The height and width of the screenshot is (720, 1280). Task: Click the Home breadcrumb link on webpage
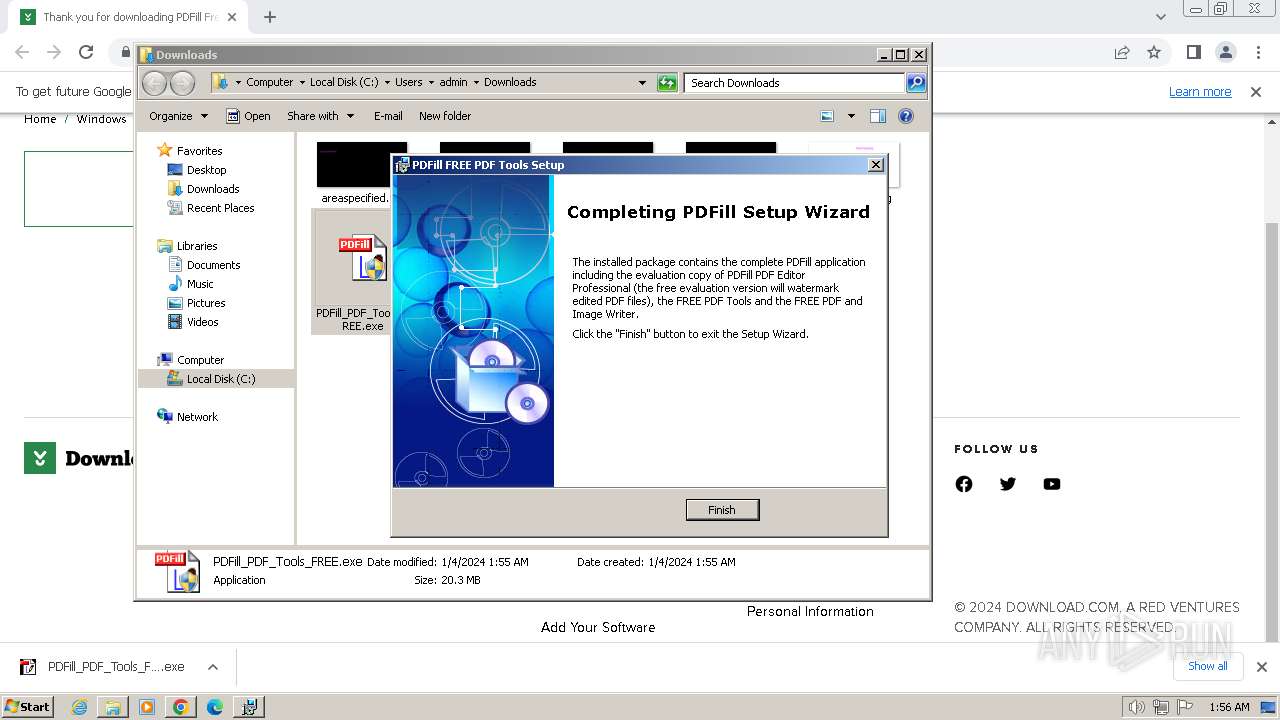(40, 119)
